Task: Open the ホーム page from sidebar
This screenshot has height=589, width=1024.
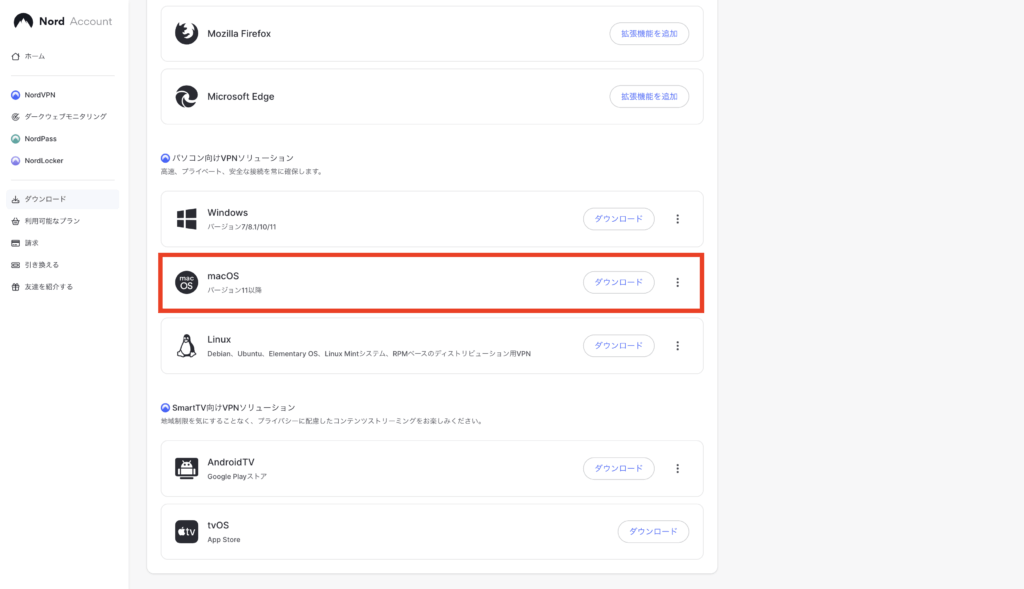Action: tap(35, 56)
